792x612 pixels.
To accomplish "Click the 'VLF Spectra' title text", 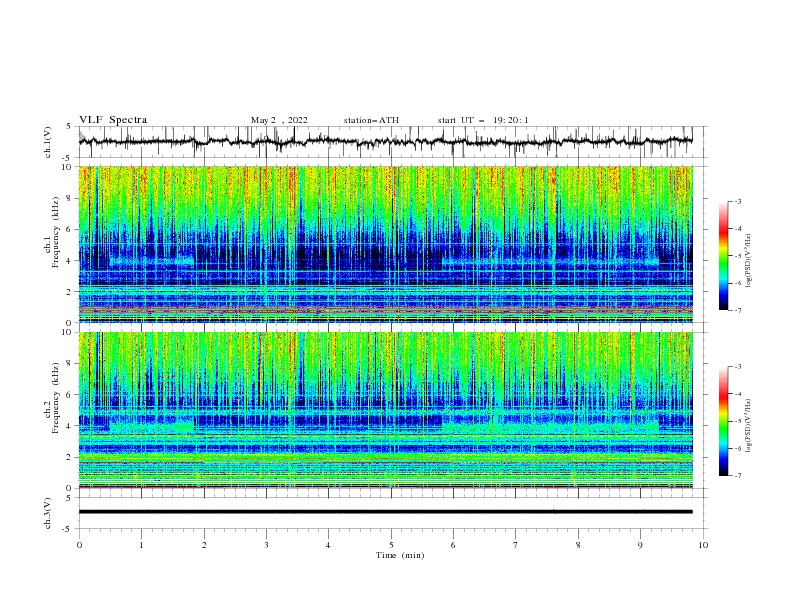I will (x=113, y=120).
